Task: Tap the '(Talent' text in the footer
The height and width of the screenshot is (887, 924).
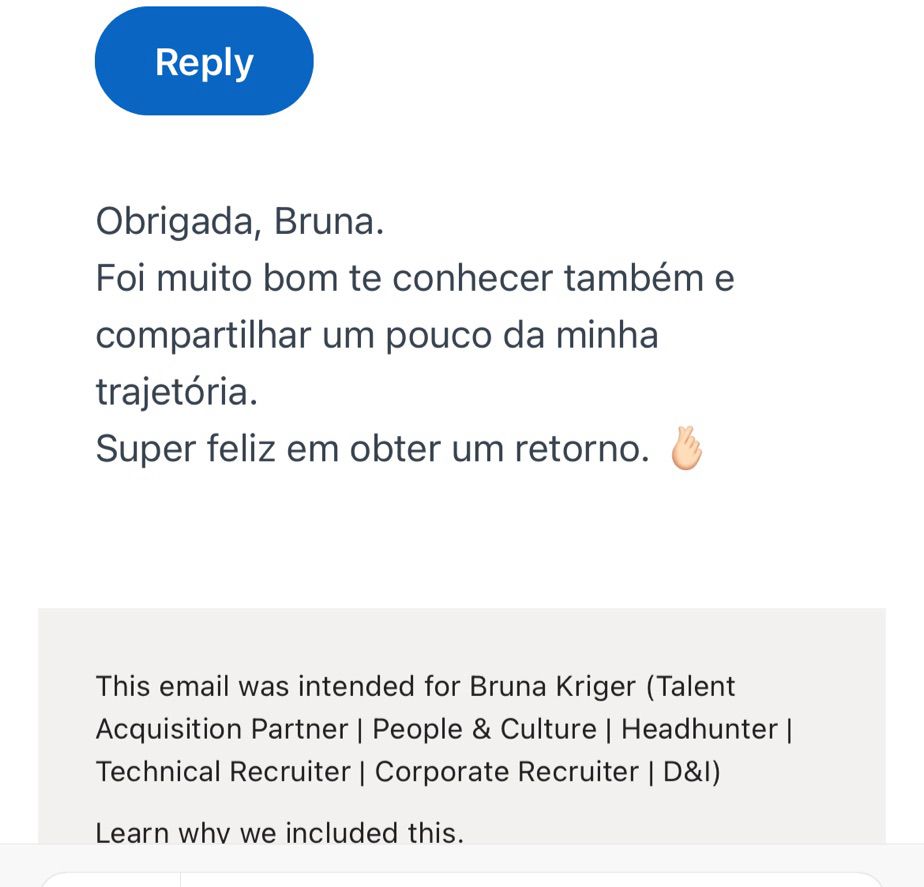Action: (691, 687)
